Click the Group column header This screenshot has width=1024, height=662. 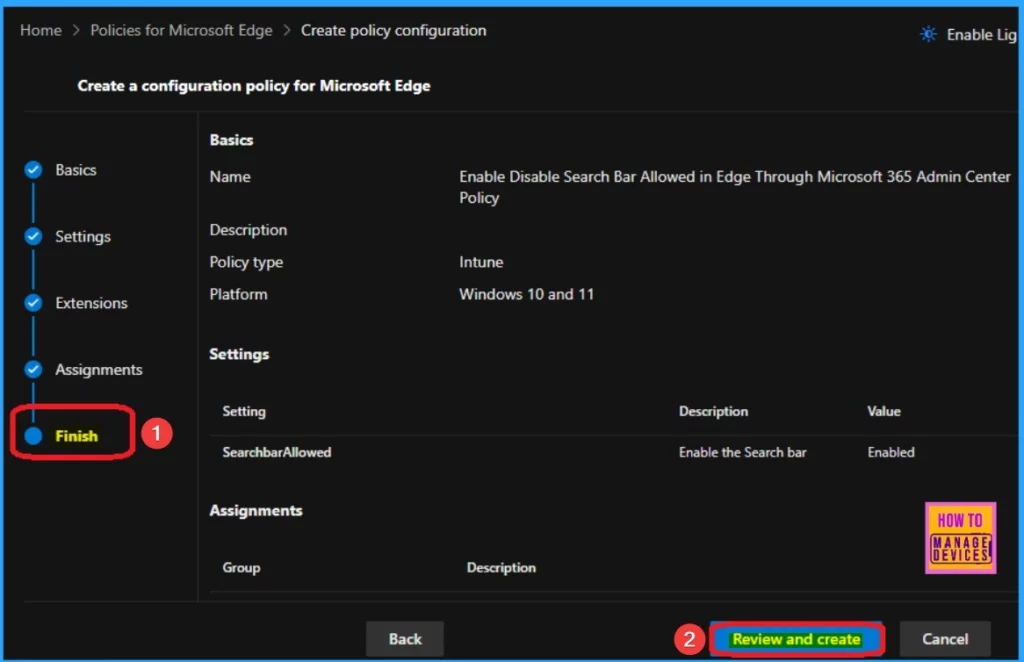[241, 567]
